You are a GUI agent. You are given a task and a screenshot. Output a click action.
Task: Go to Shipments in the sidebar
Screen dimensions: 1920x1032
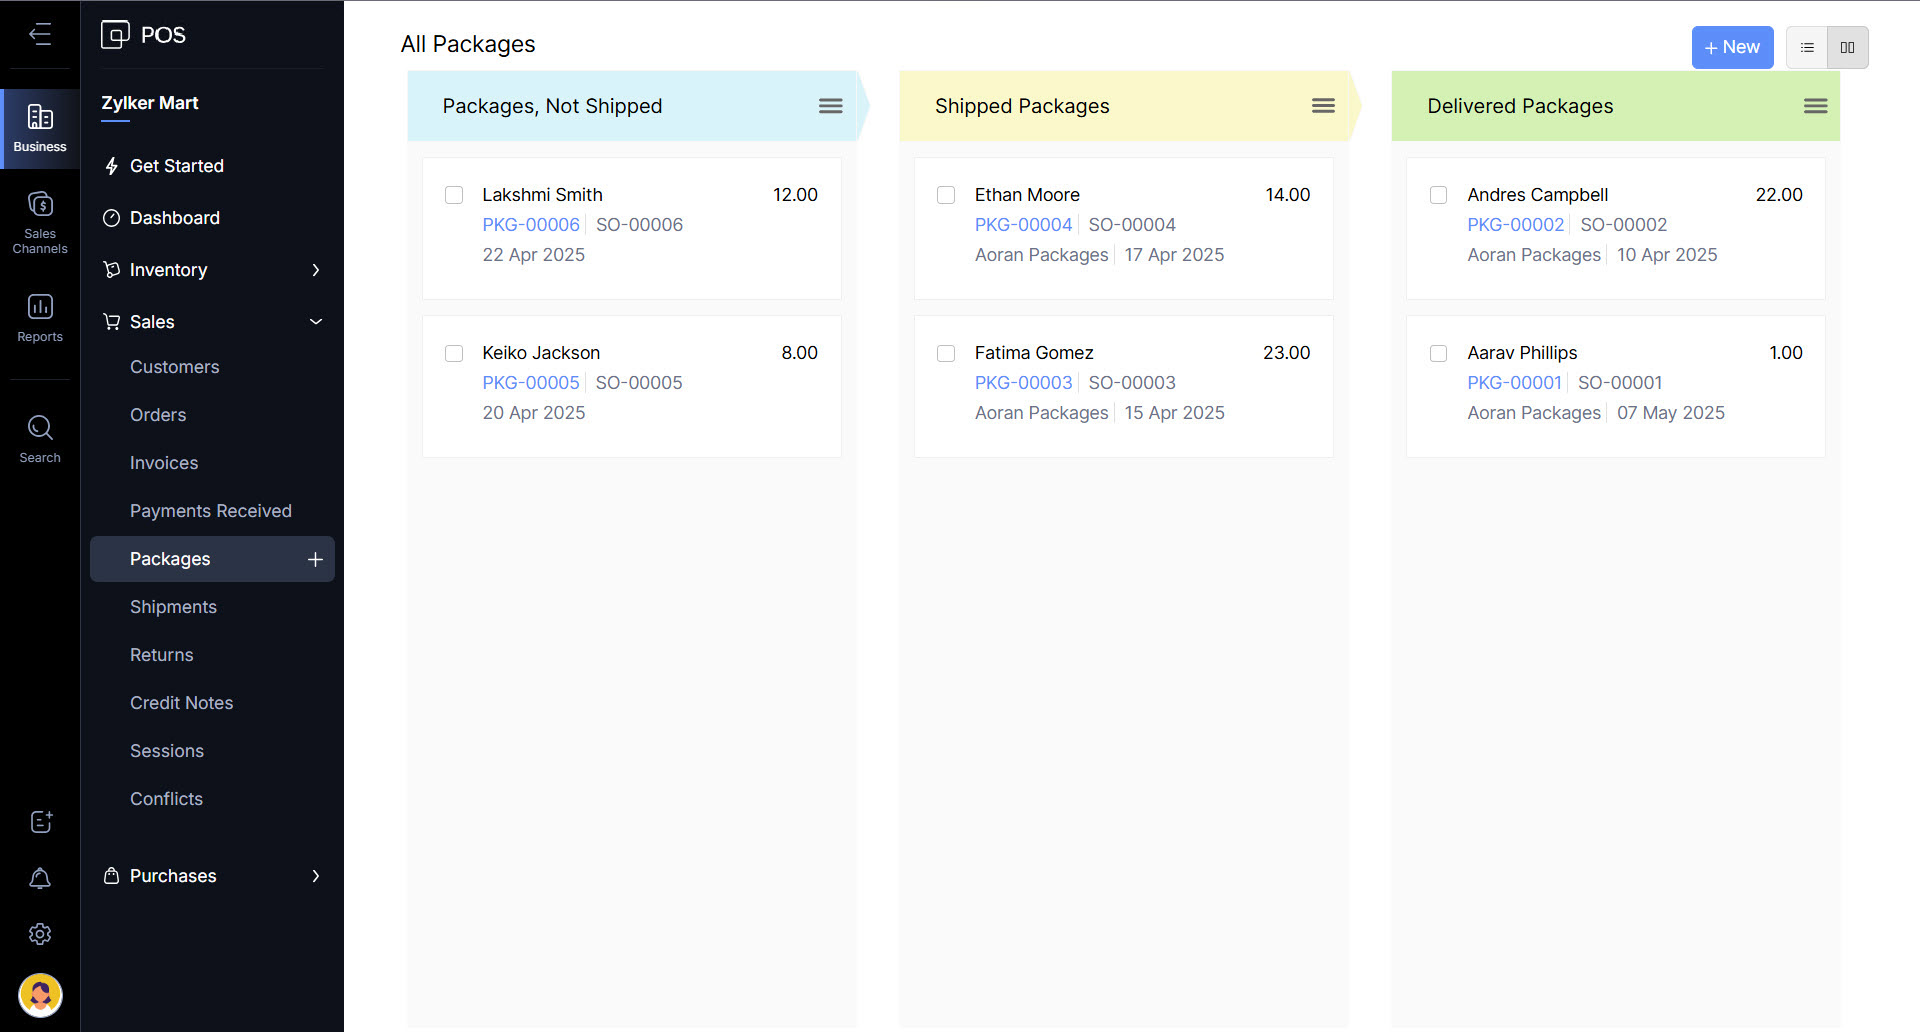[x=173, y=607]
